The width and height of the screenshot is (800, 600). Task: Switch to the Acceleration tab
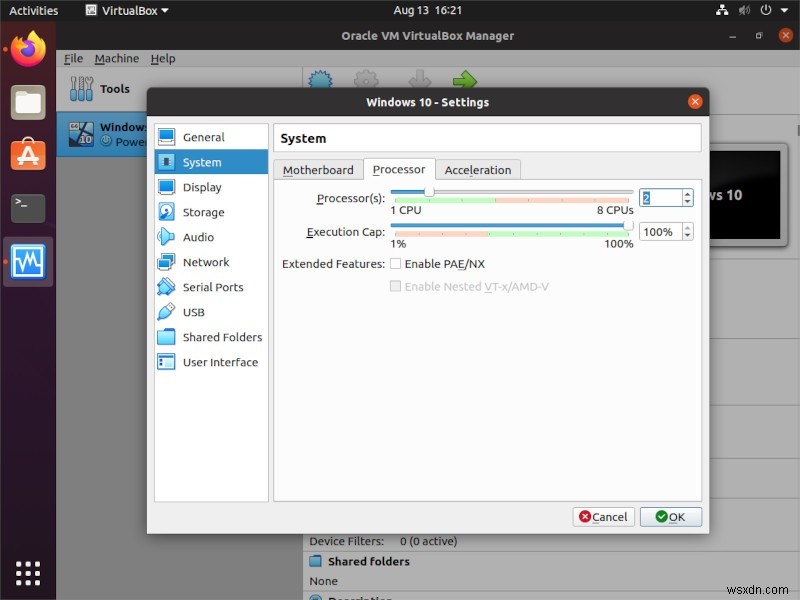pos(478,170)
